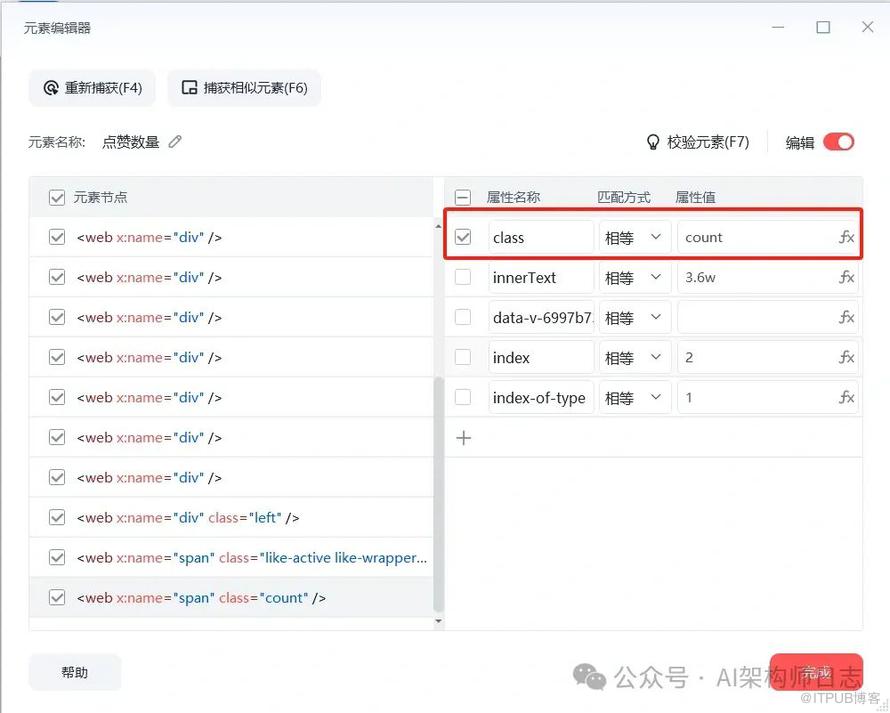
Task: Click fx icon in data-v-6997b7 row
Action: tap(846, 317)
